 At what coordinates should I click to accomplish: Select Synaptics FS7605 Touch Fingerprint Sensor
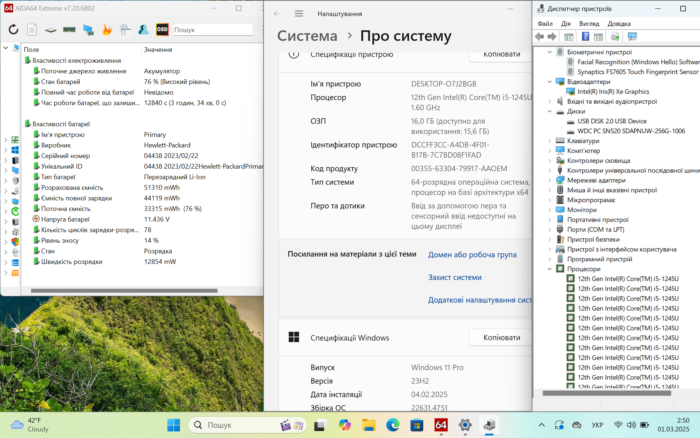click(x=638, y=72)
